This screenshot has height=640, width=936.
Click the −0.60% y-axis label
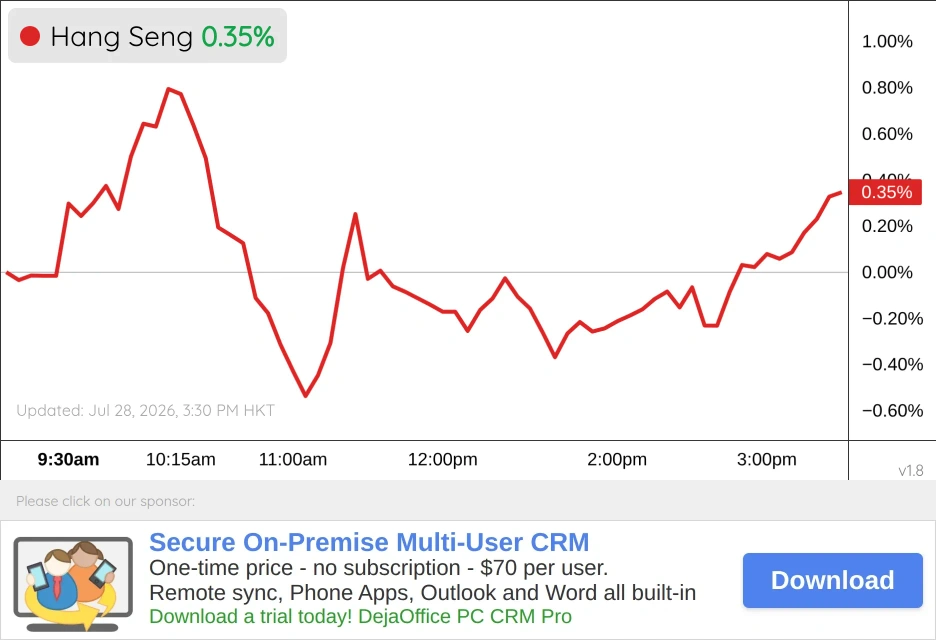[x=892, y=411]
